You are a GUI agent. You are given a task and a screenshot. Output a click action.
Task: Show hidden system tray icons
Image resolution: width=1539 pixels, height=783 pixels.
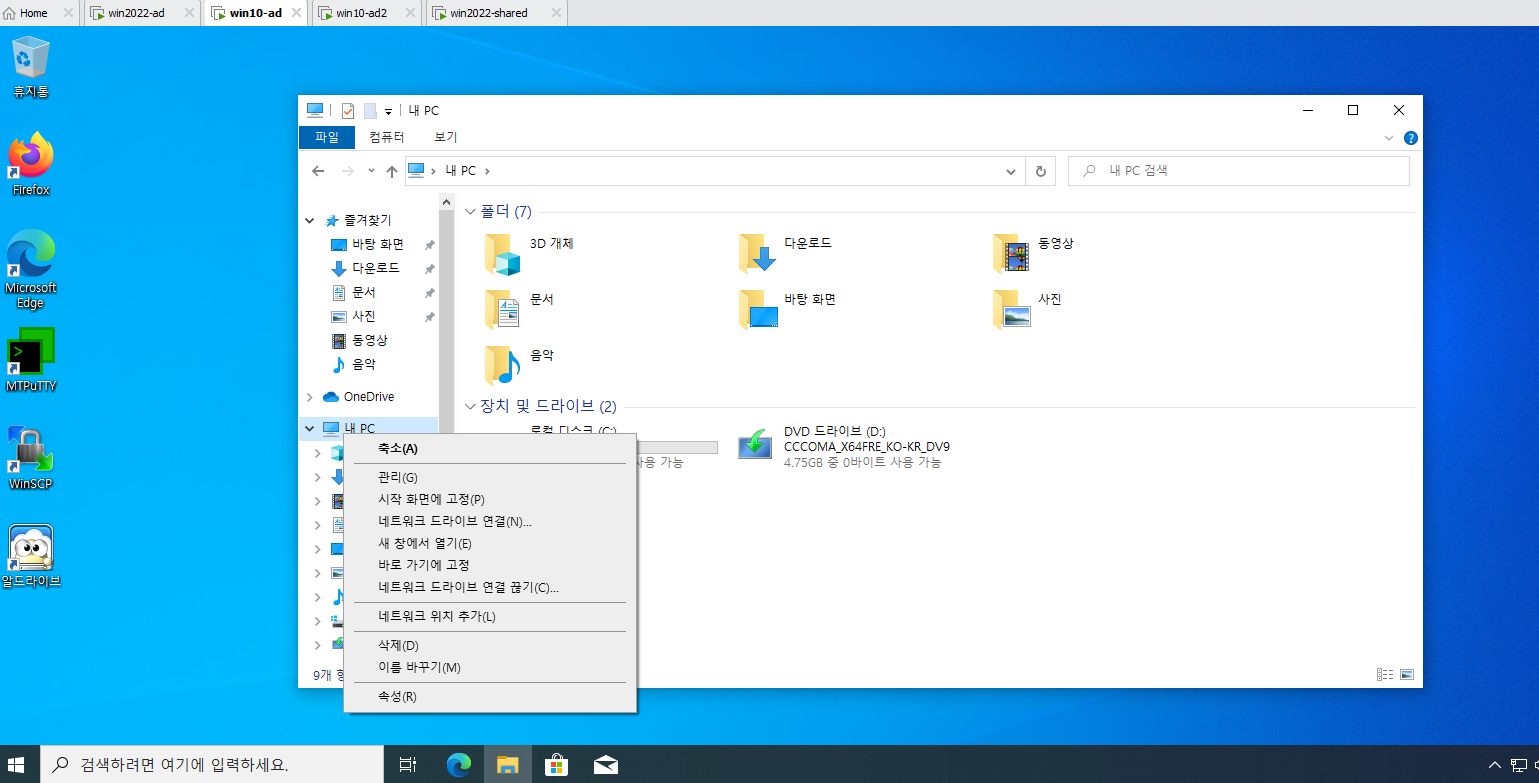1494,765
